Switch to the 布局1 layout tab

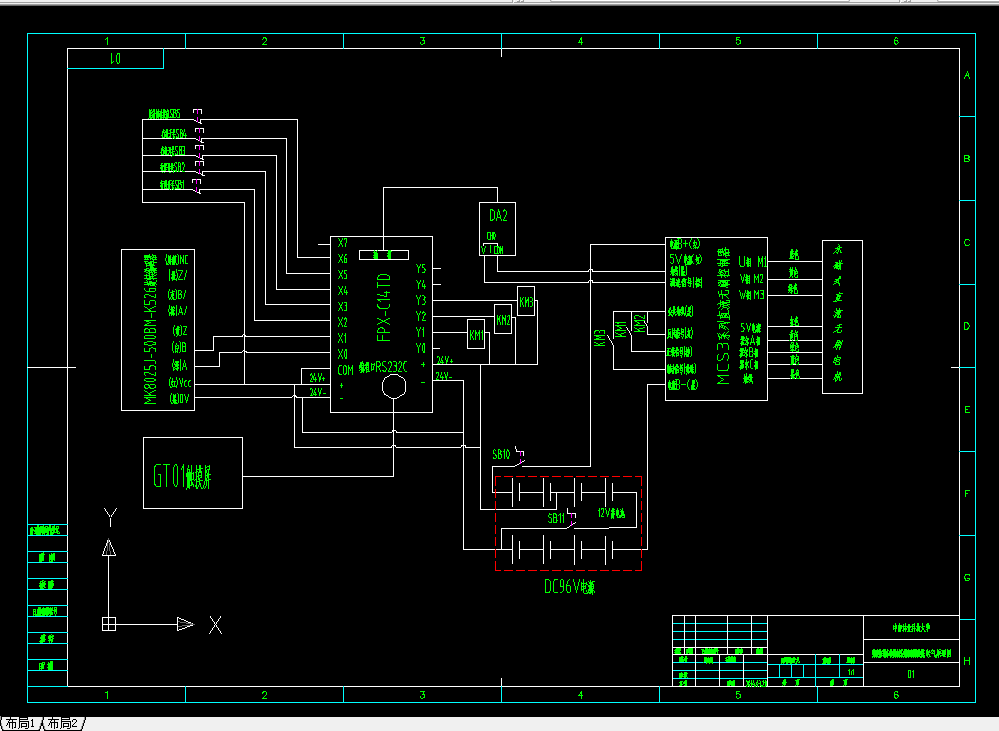20,723
